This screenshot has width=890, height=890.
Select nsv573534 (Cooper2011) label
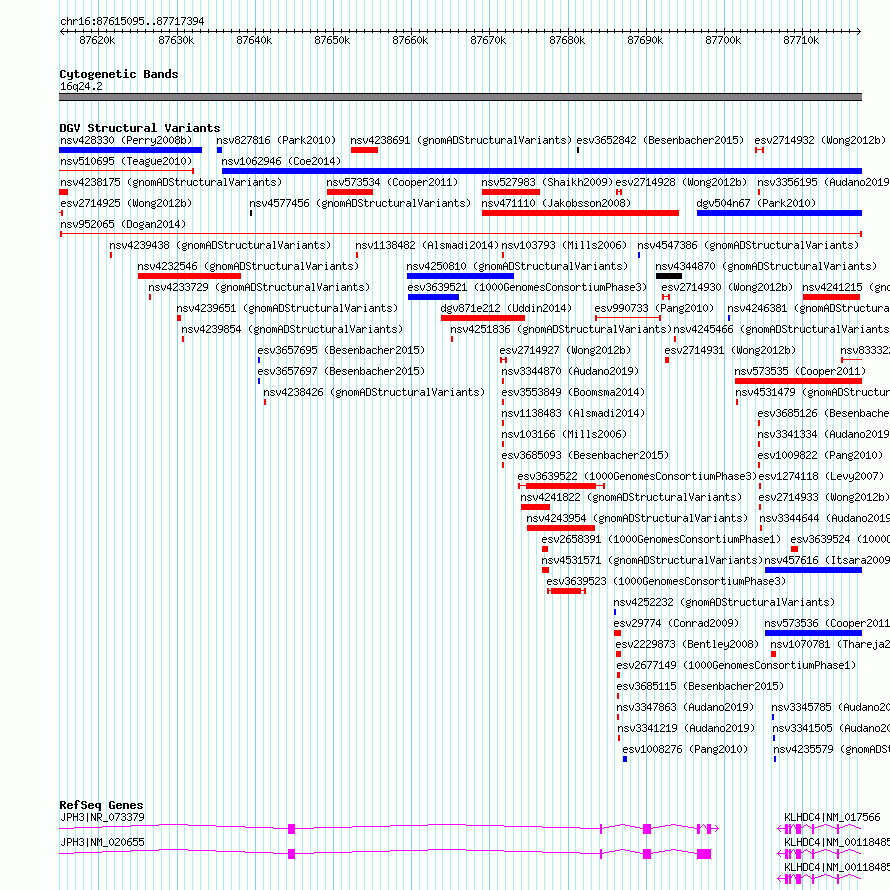[392, 182]
